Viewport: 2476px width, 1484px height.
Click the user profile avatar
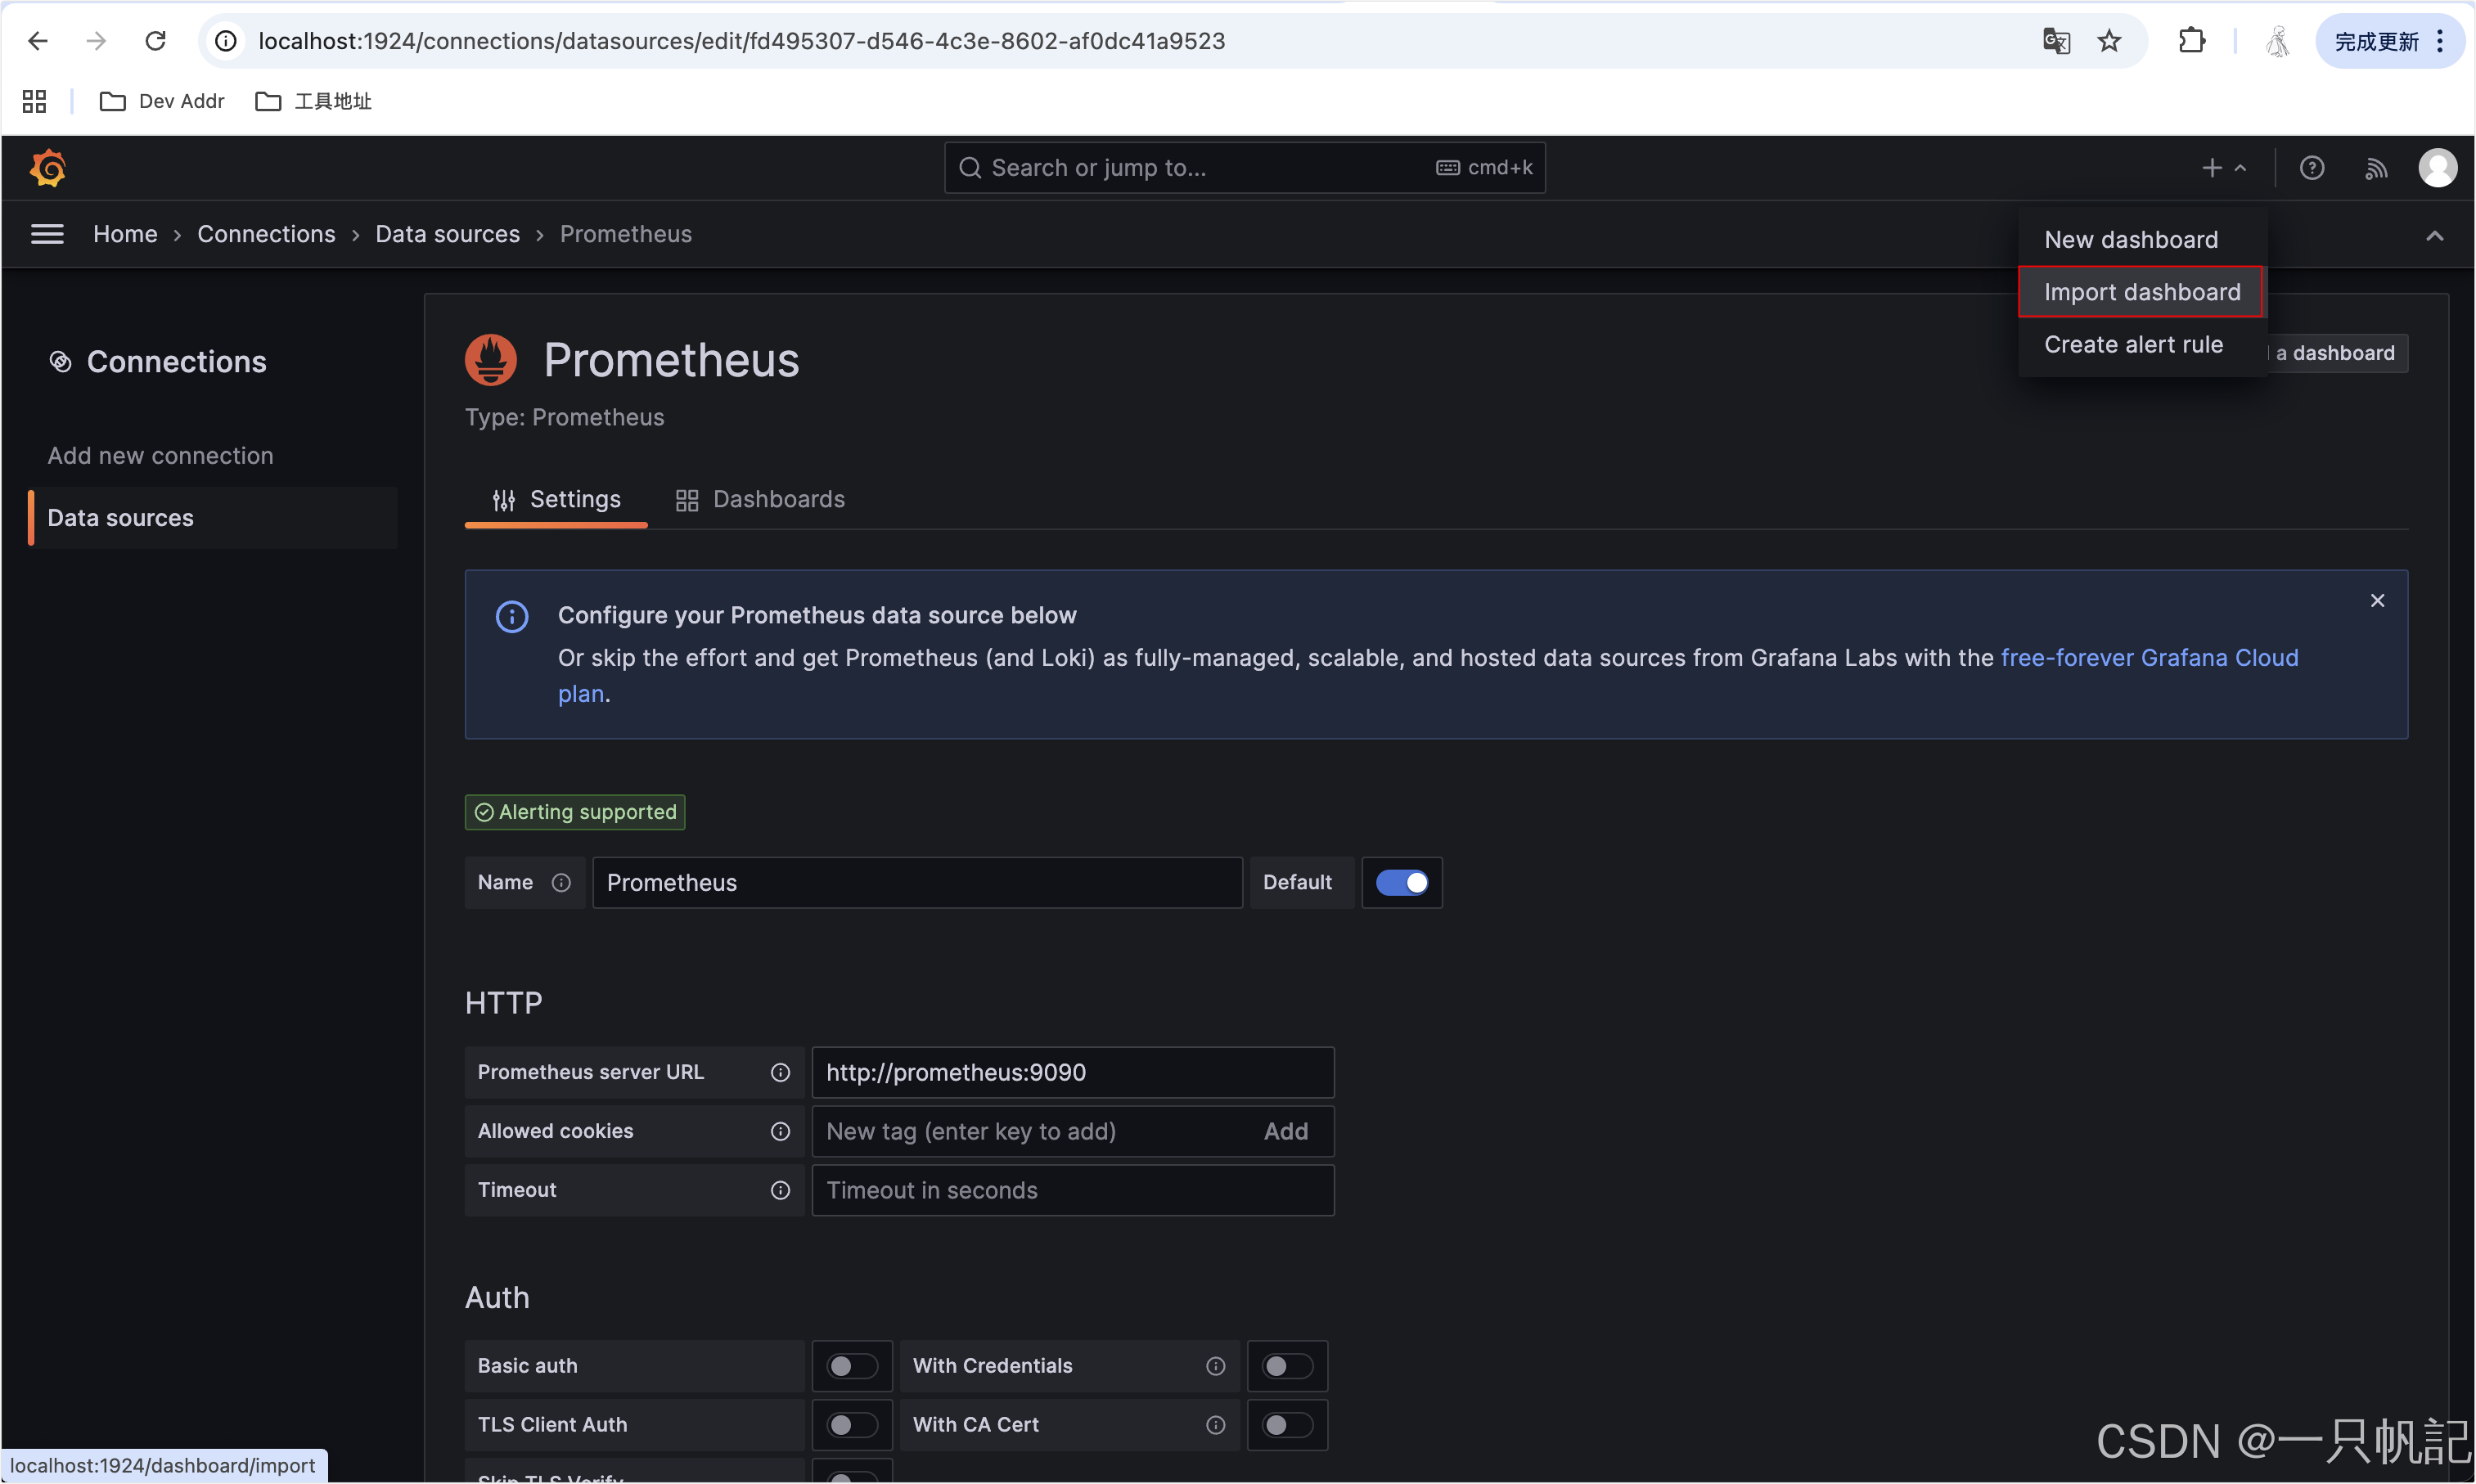[x=2437, y=168]
